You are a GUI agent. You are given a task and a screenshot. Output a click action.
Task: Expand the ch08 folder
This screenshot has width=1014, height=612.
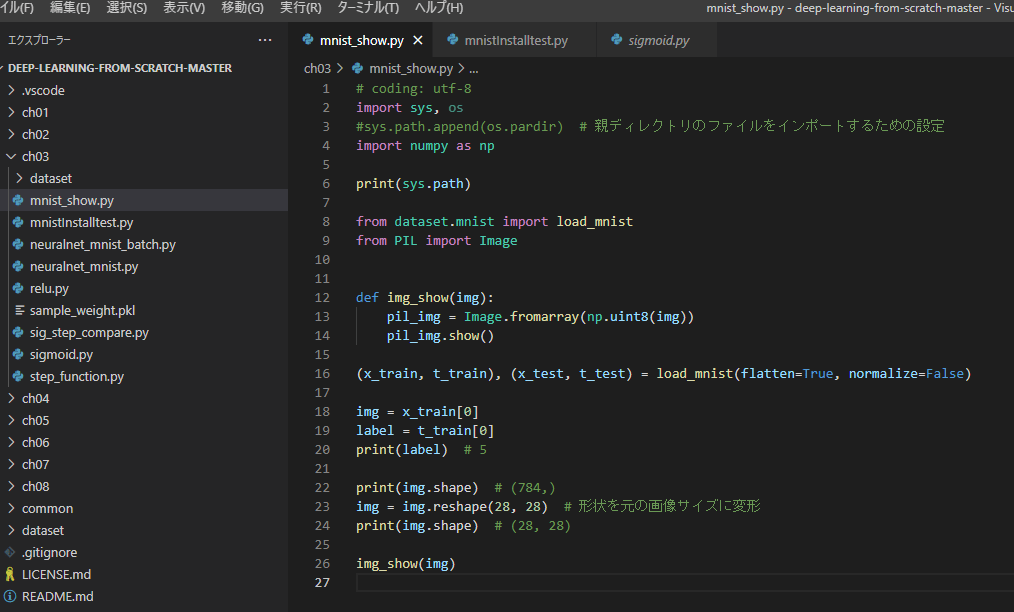pos(11,486)
